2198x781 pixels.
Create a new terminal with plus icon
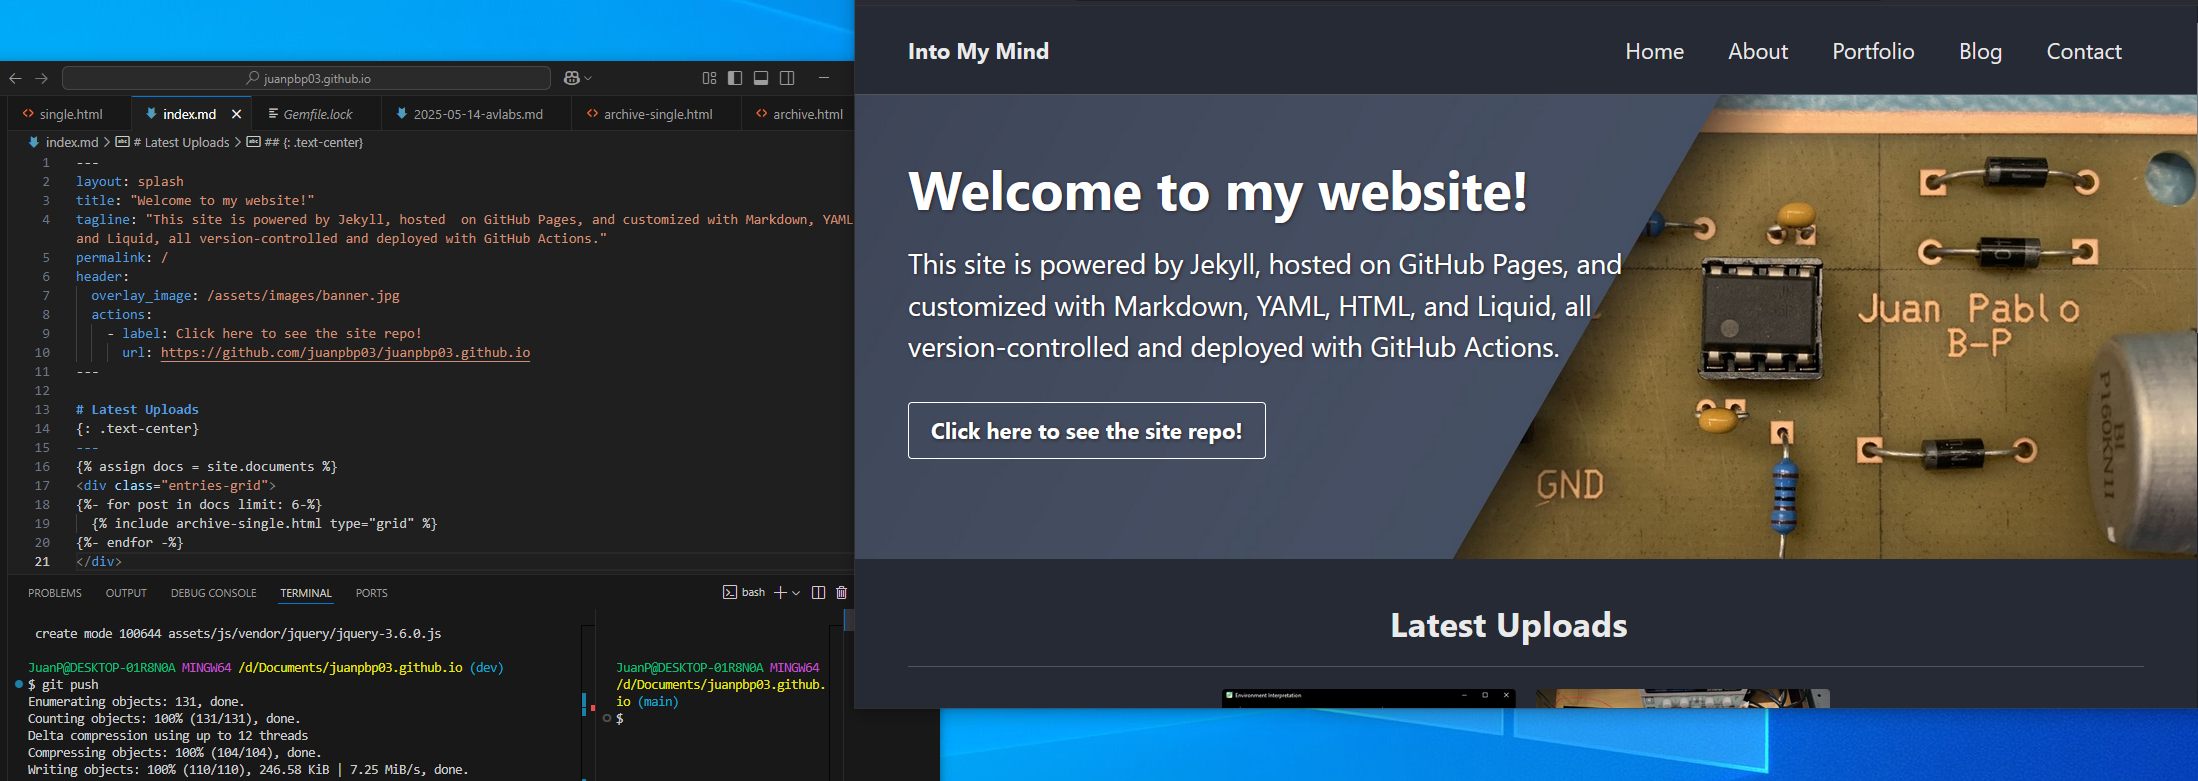pyautogui.click(x=780, y=592)
